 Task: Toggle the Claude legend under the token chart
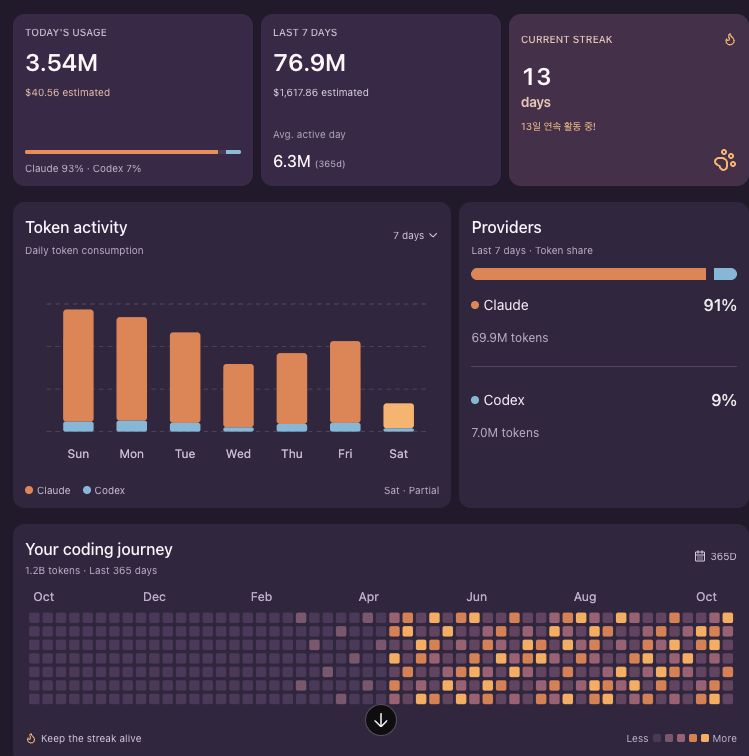[48, 490]
